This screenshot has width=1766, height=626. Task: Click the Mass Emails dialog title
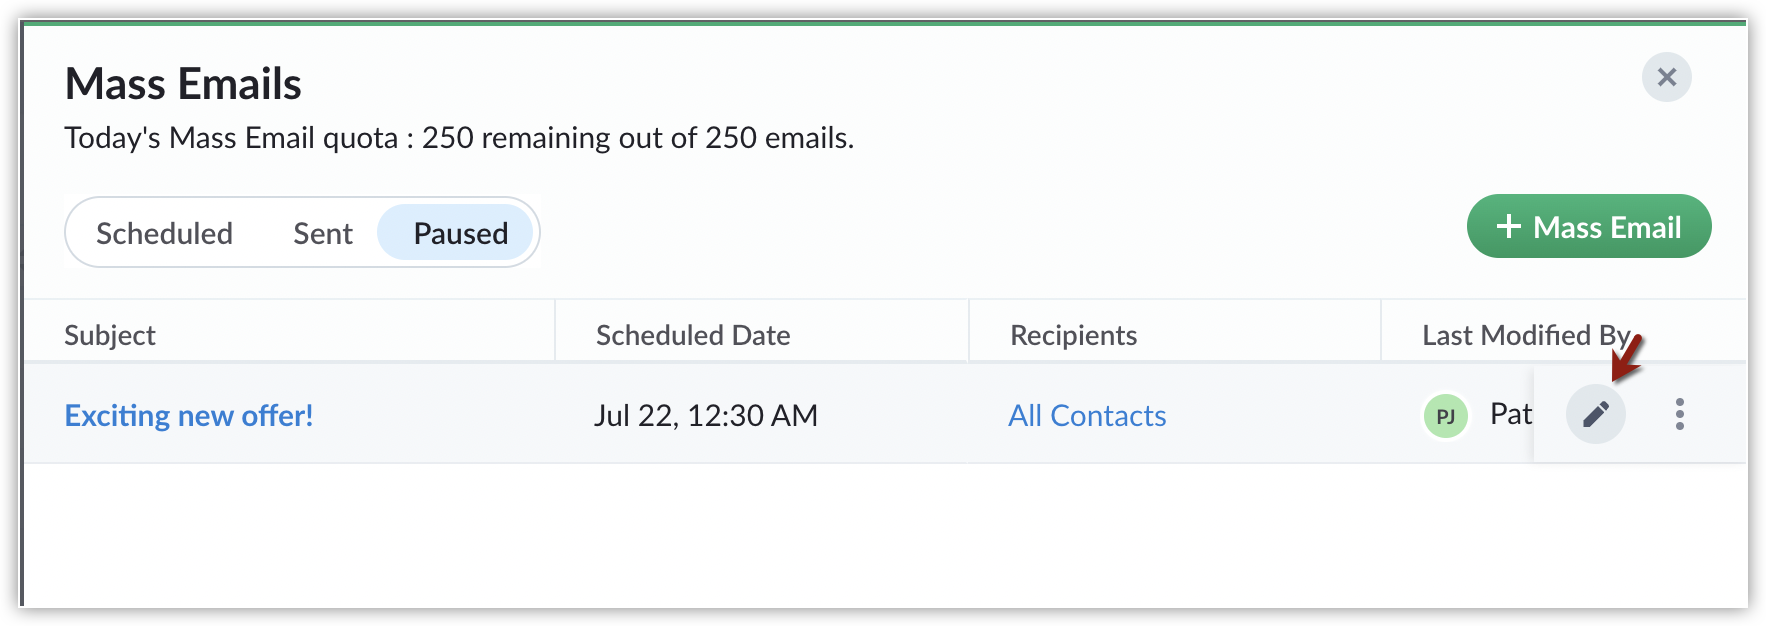point(183,84)
